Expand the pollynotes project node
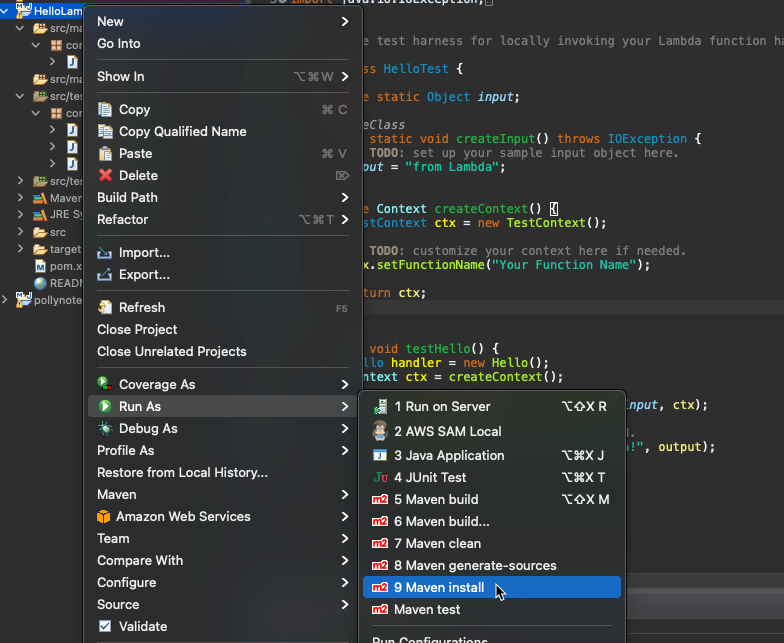The height and width of the screenshot is (643, 784). coord(4,300)
